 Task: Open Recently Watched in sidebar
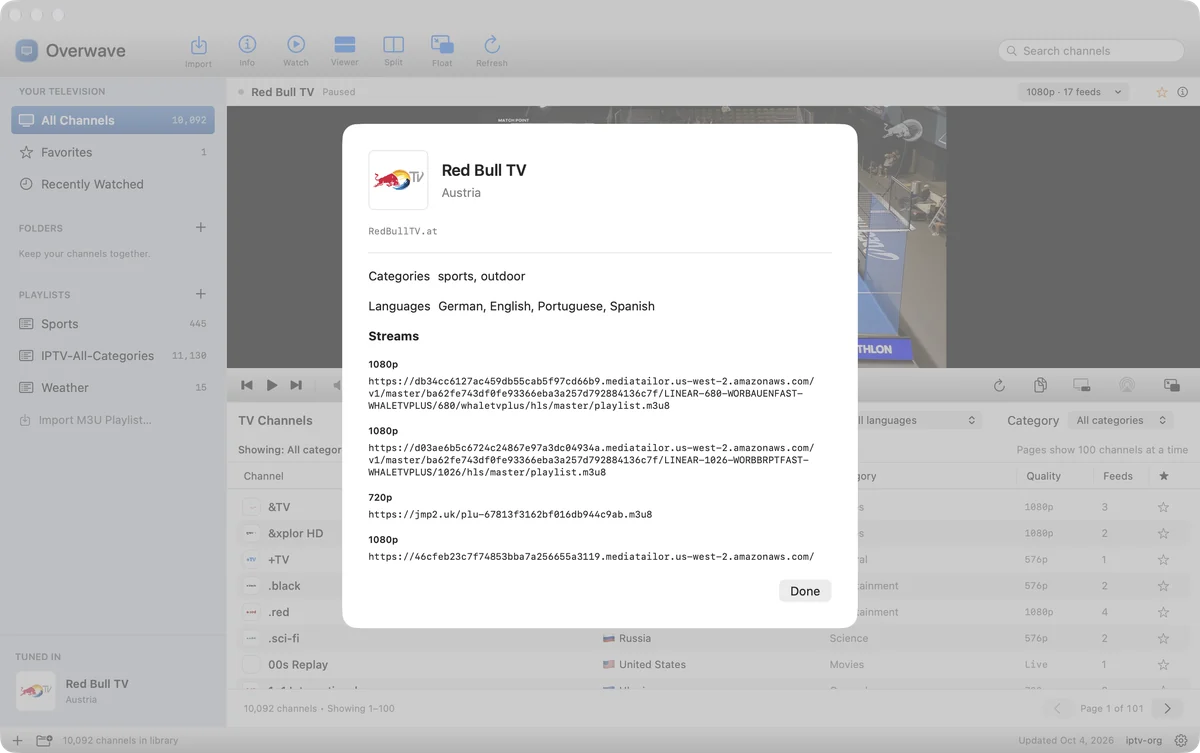(113, 184)
